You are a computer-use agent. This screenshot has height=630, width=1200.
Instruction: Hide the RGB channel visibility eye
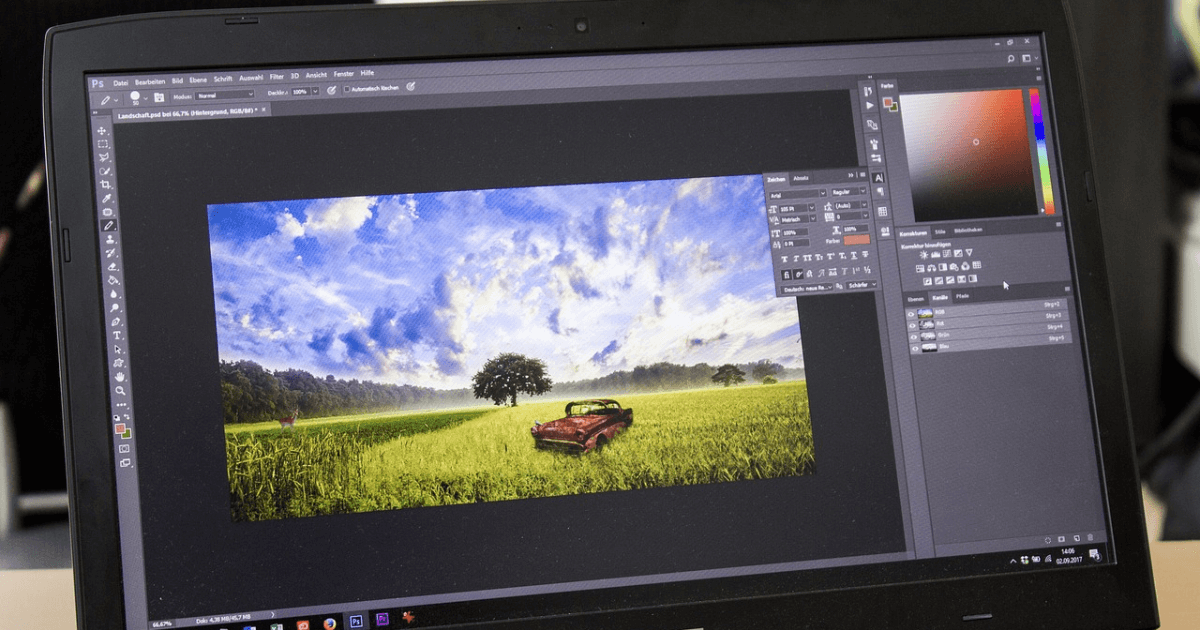[x=911, y=313]
